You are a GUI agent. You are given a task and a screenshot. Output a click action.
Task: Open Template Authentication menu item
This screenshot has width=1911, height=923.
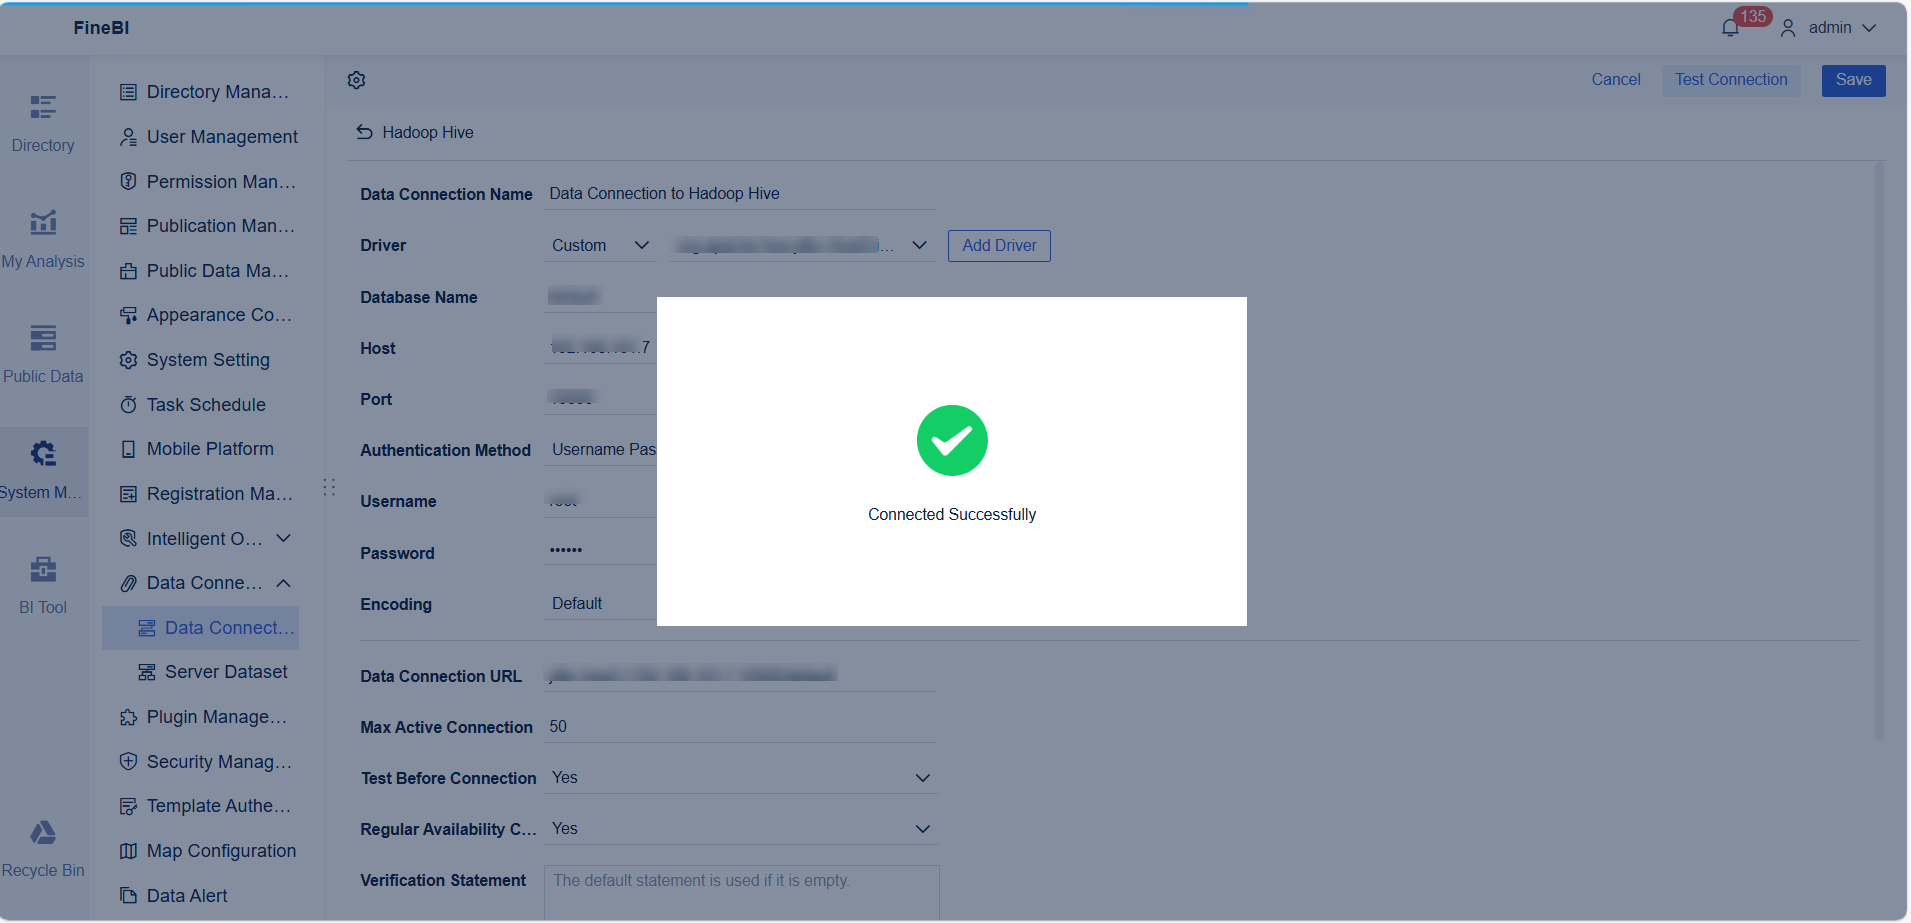[x=206, y=806]
